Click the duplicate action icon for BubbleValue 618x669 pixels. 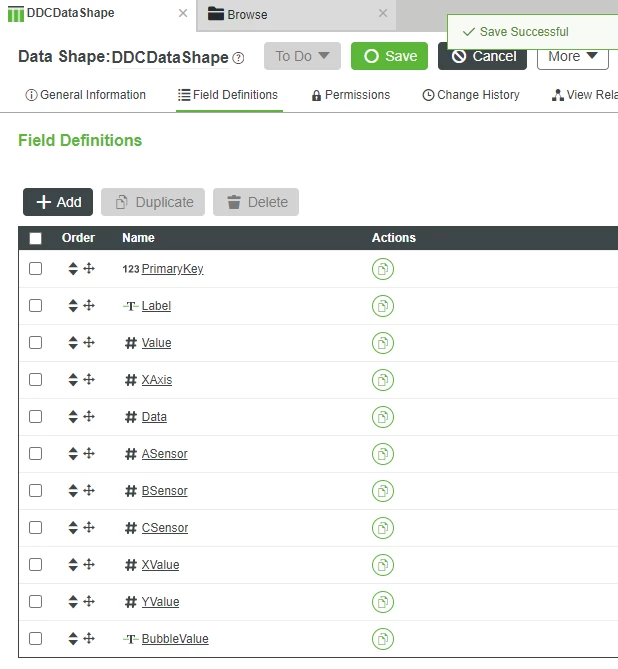pyautogui.click(x=382, y=639)
